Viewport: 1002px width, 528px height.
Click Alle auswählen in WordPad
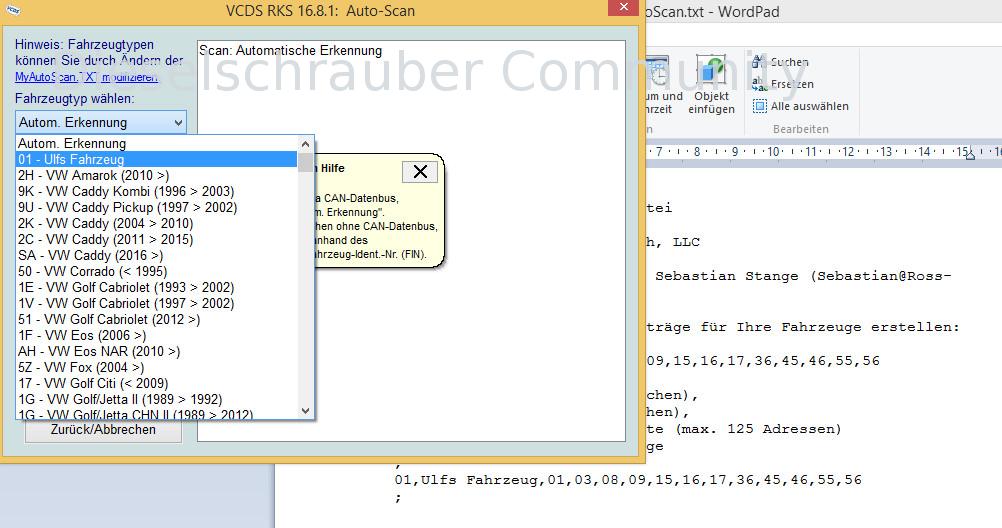(x=801, y=106)
